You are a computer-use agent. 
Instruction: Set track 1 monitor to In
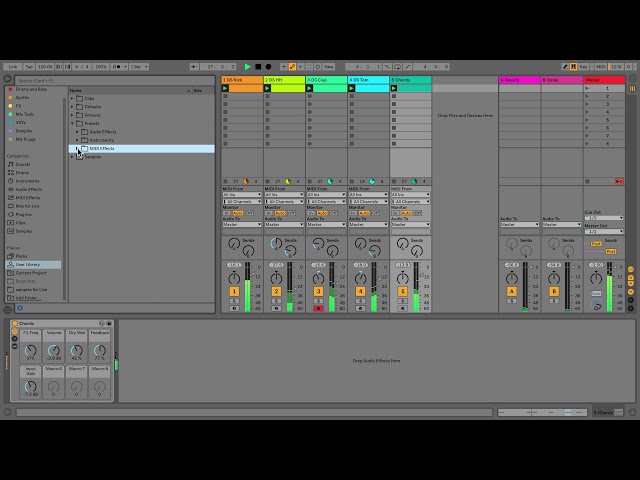(x=227, y=213)
